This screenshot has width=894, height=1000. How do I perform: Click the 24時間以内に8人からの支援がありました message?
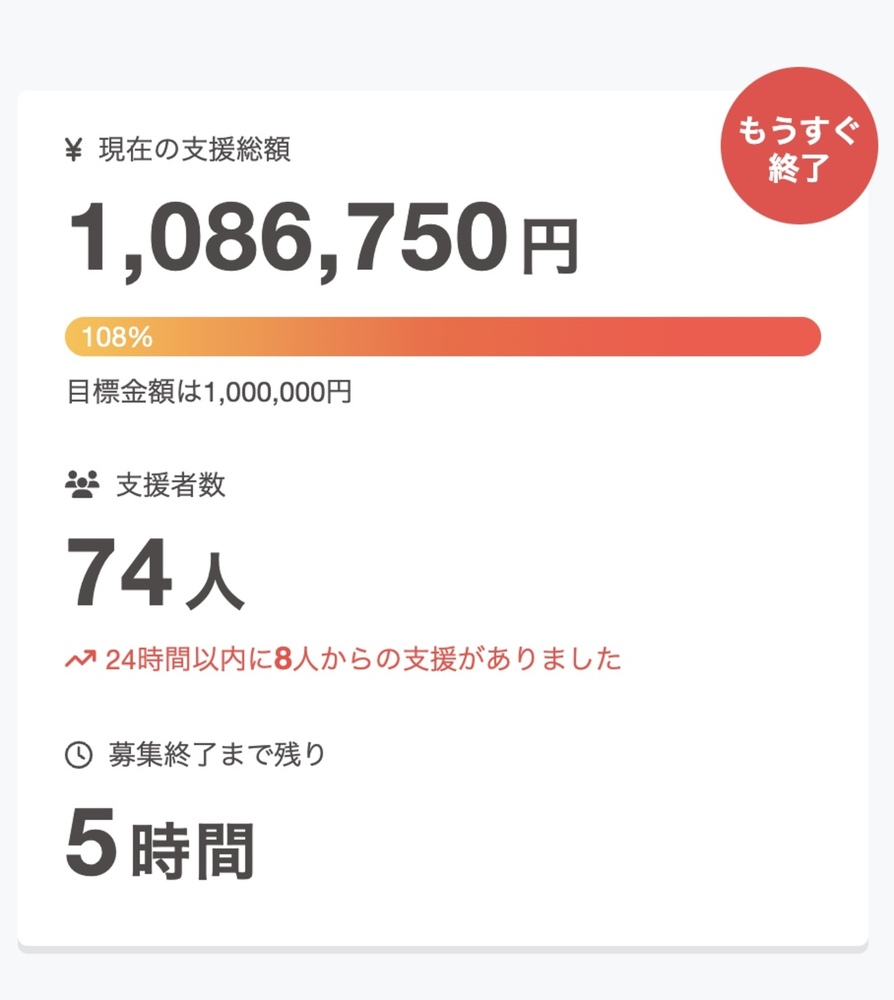pyautogui.click(x=360, y=657)
